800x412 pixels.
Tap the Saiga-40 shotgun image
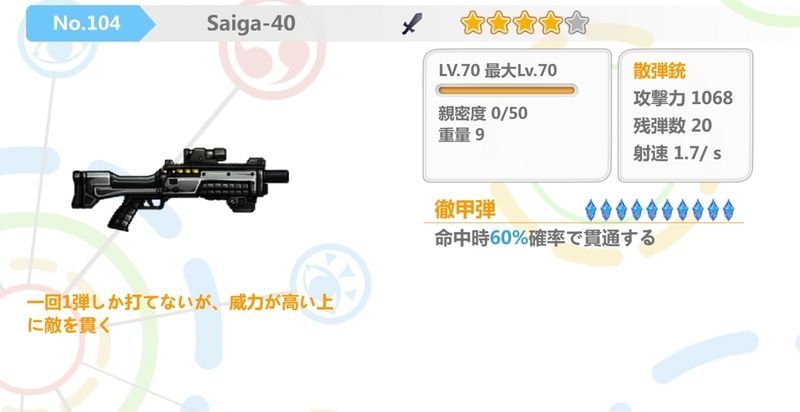pos(180,187)
